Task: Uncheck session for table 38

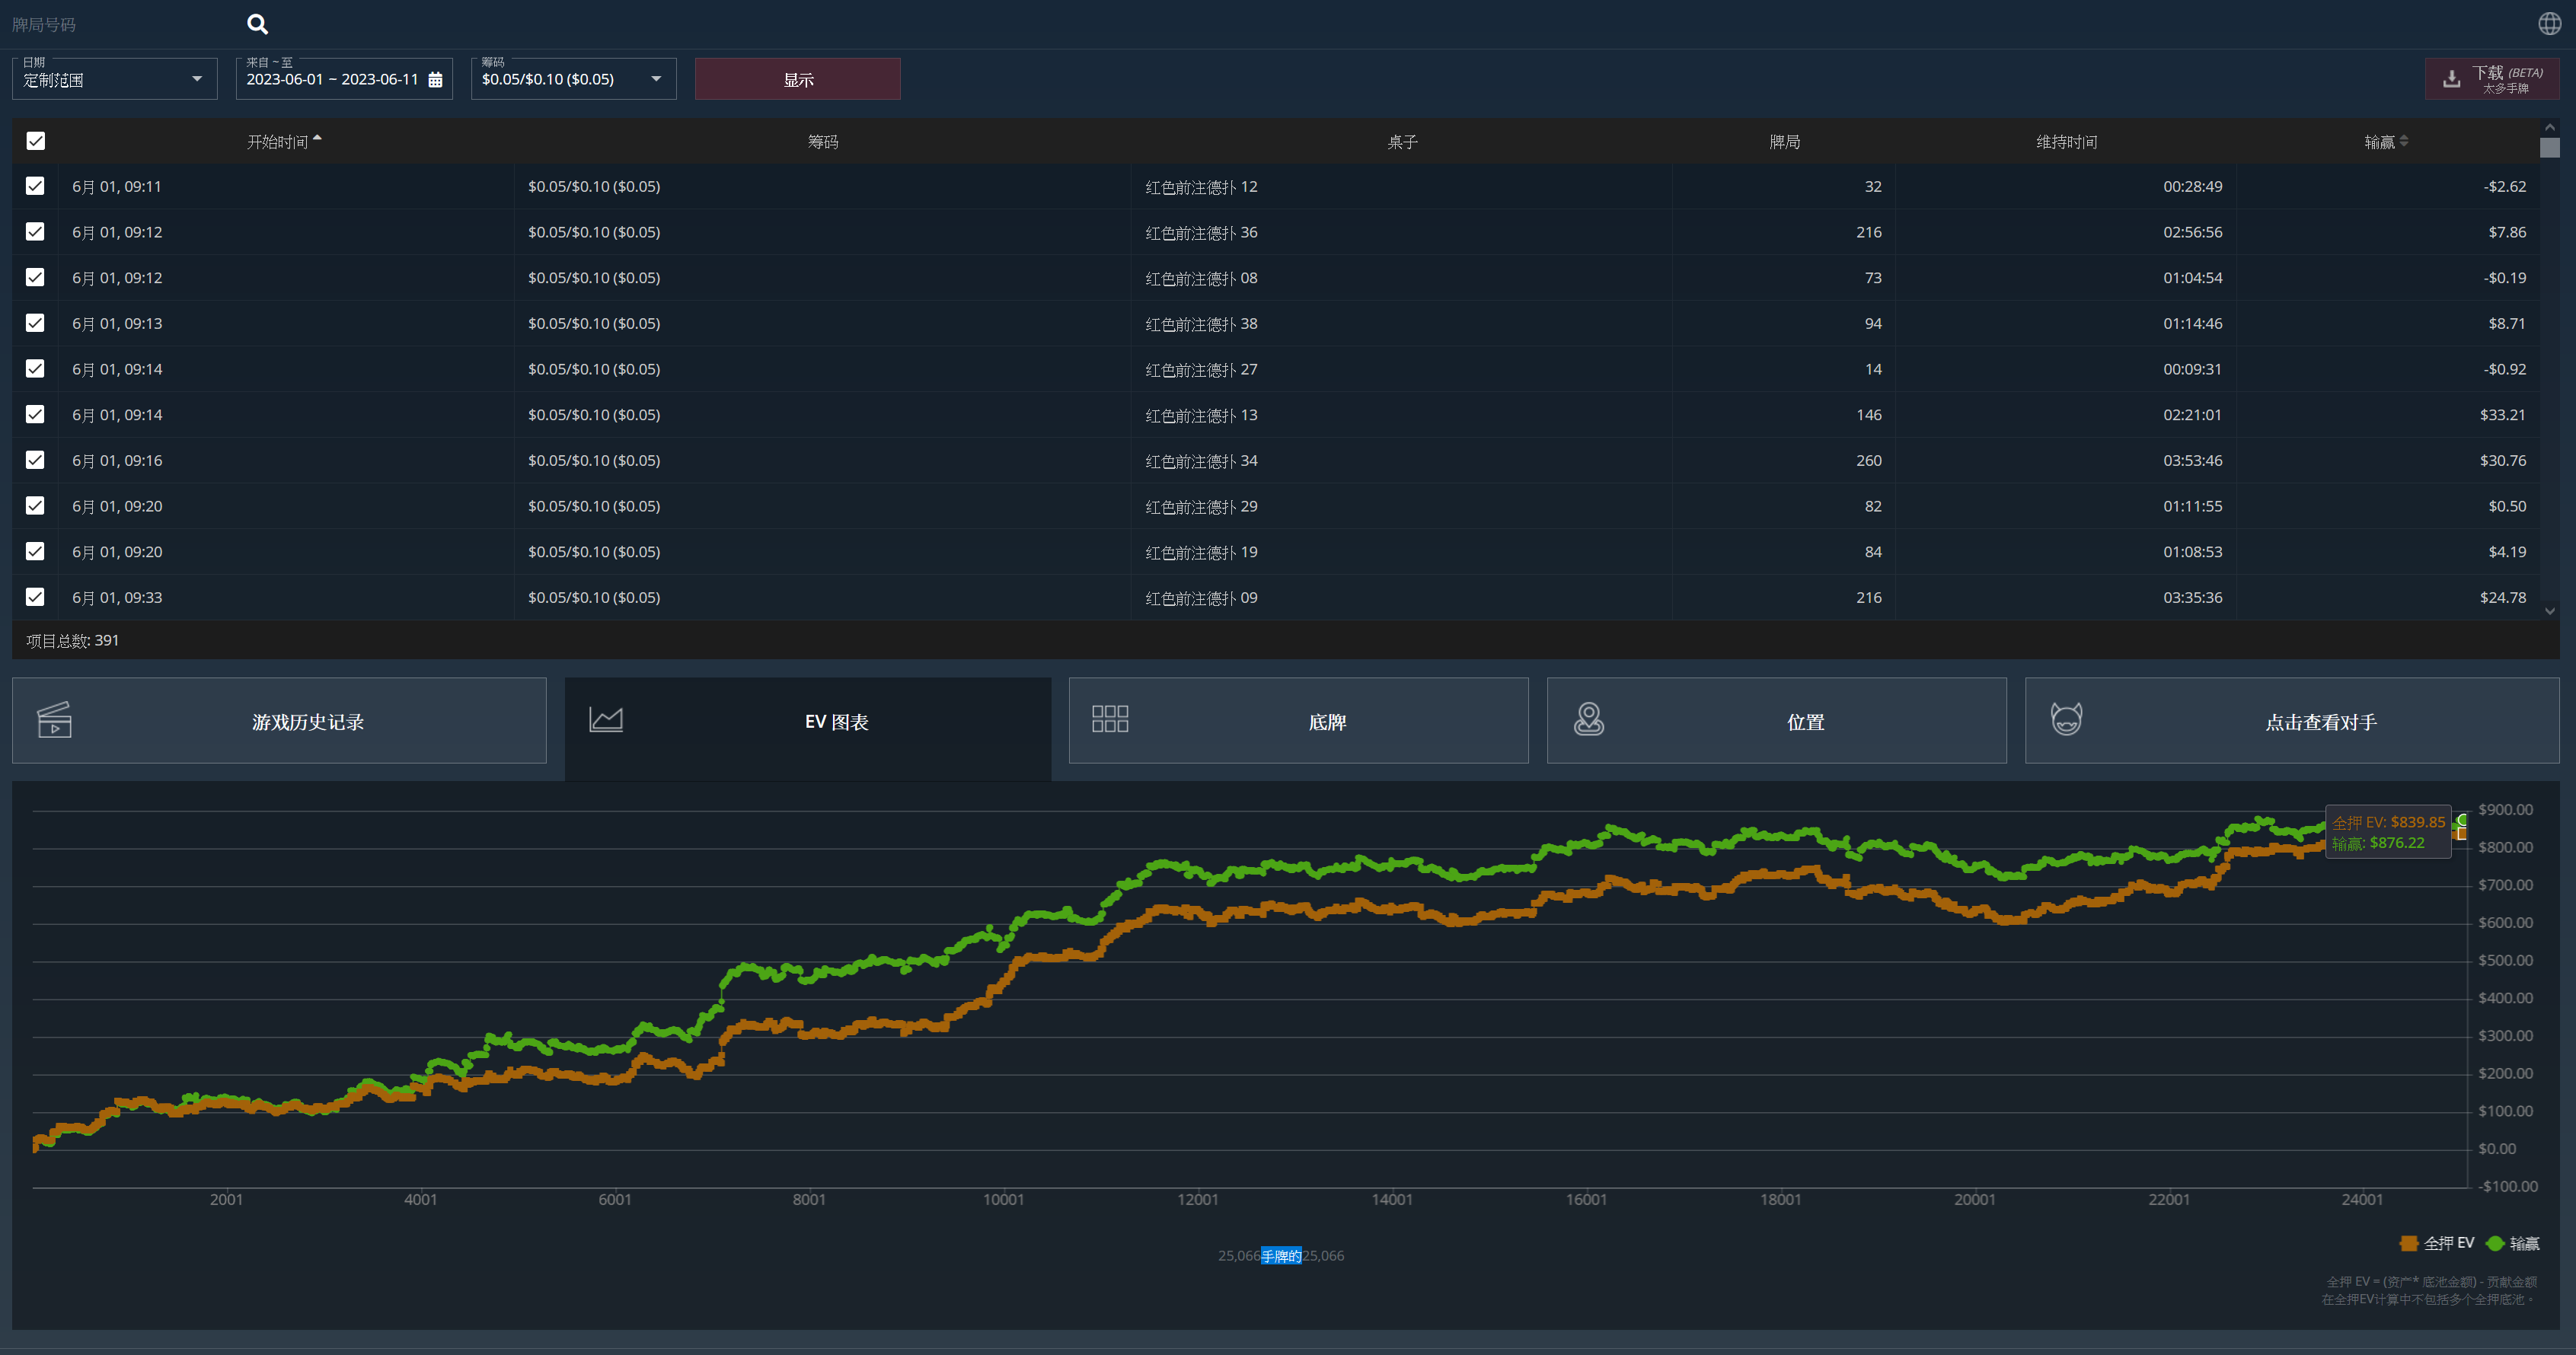Action: 35,323
